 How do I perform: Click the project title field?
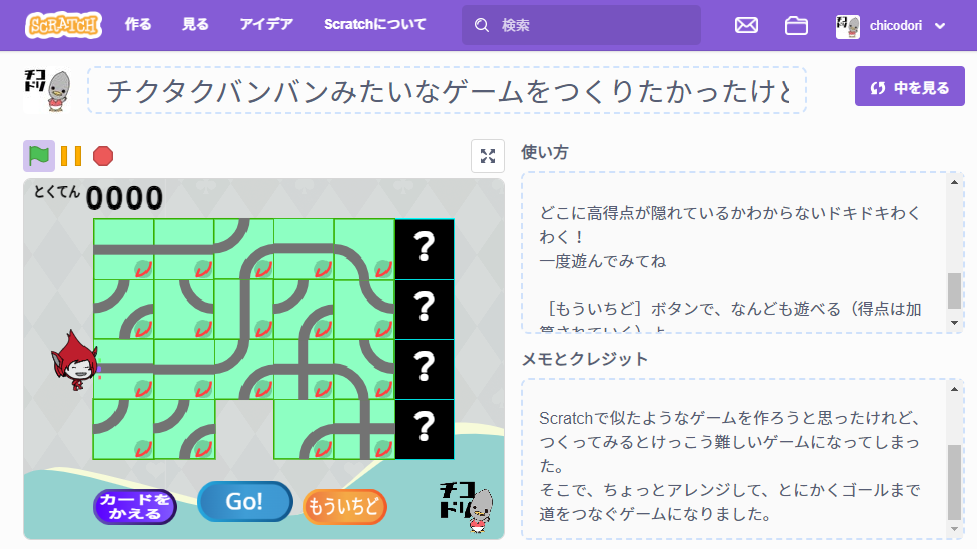447,90
